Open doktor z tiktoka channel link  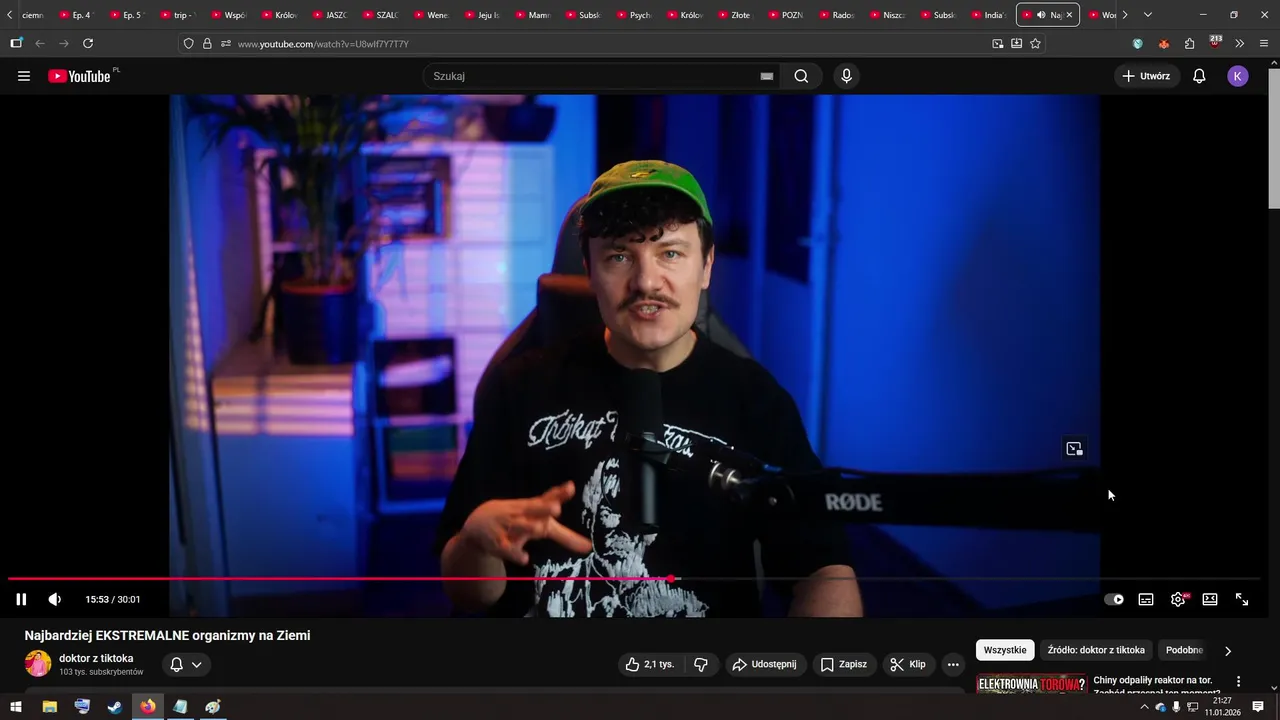pyautogui.click(x=96, y=658)
